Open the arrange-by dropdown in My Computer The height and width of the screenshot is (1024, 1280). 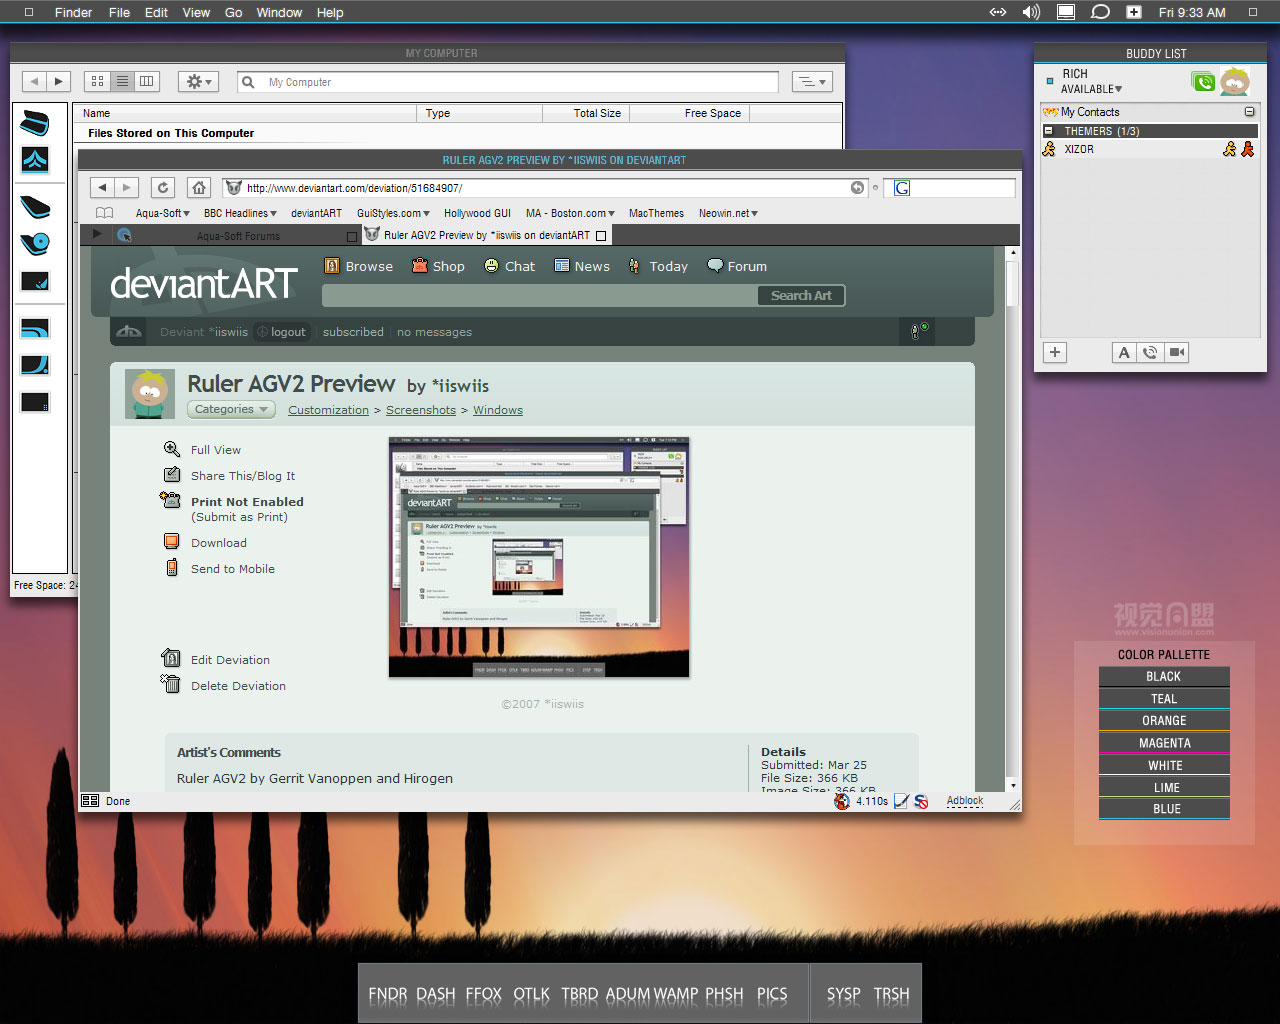812,81
